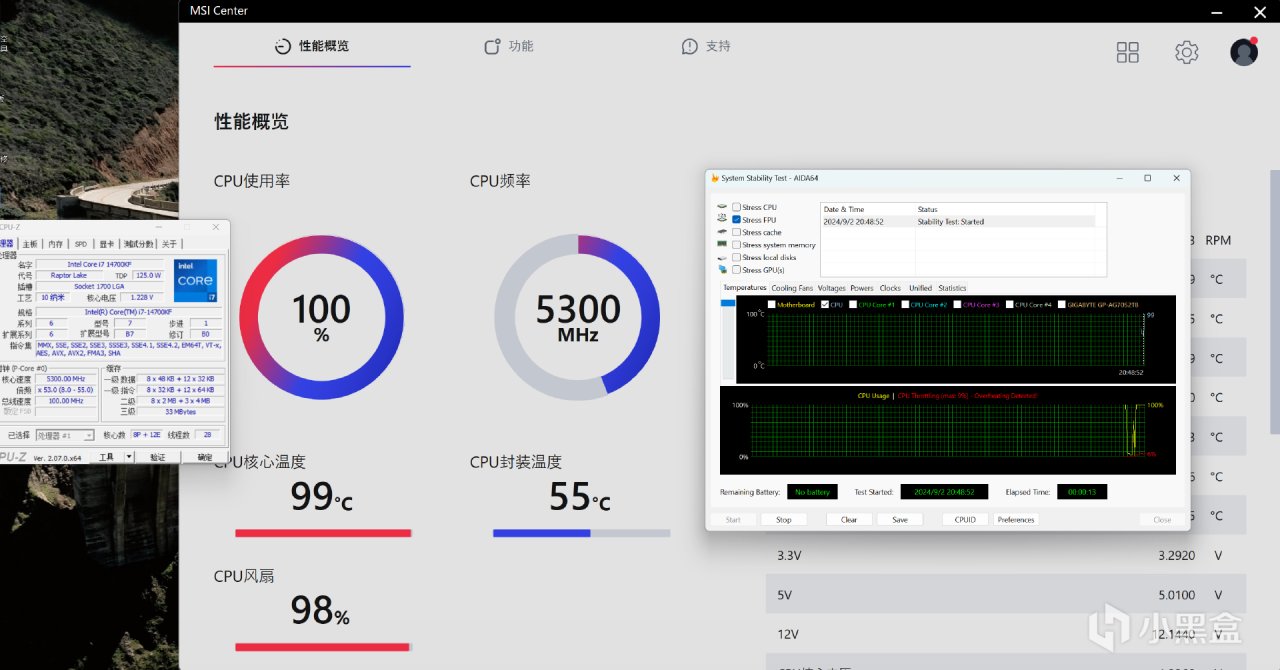This screenshot has width=1280, height=670.
Task: Click the Intel Core i7 14700KF name field
Action: 100,264
